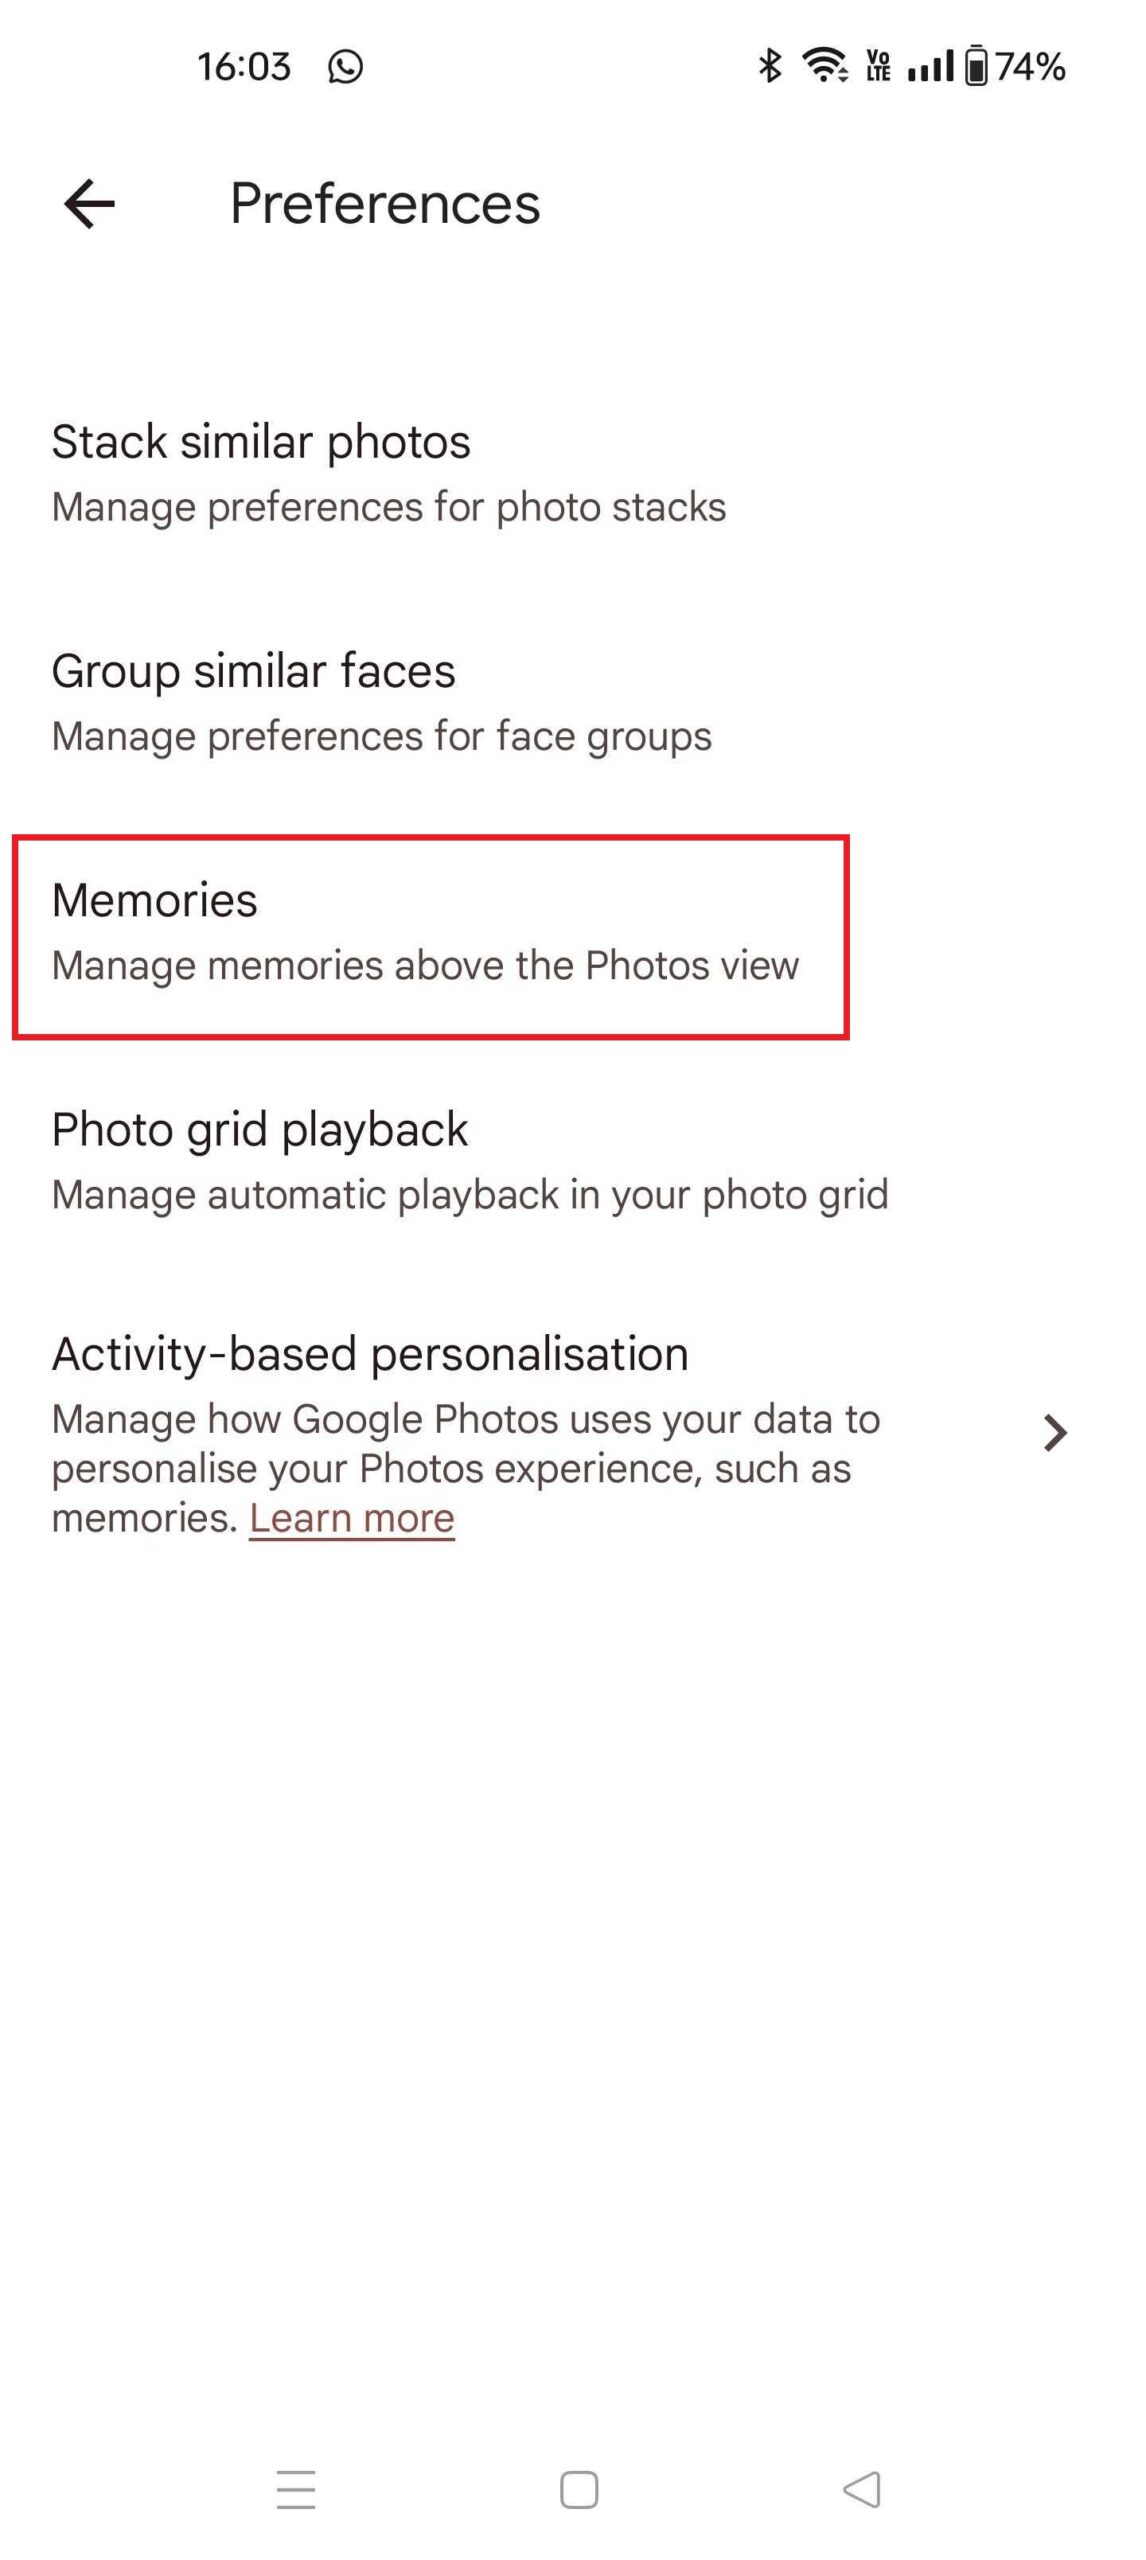Select the Memories preference entry
The image size is (1146, 2560).
[x=425, y=931]
